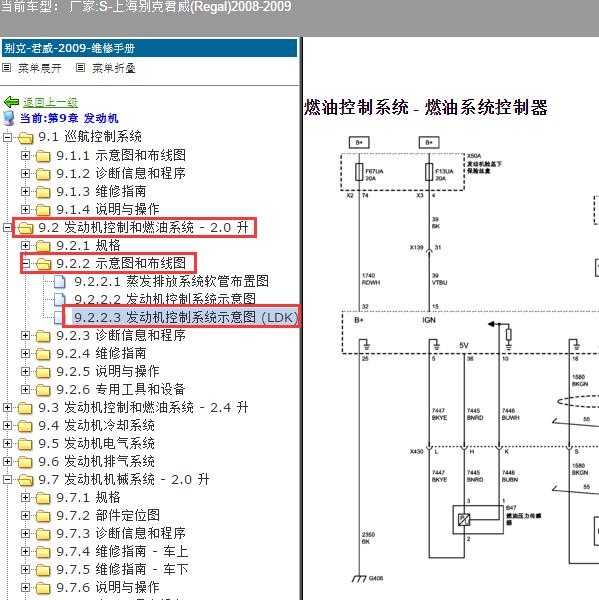The height and width of the screenshot is (600, 599).
Task: Expand the 9.1.1 示意图和布线图 node
Action: (x=25, y=155)
